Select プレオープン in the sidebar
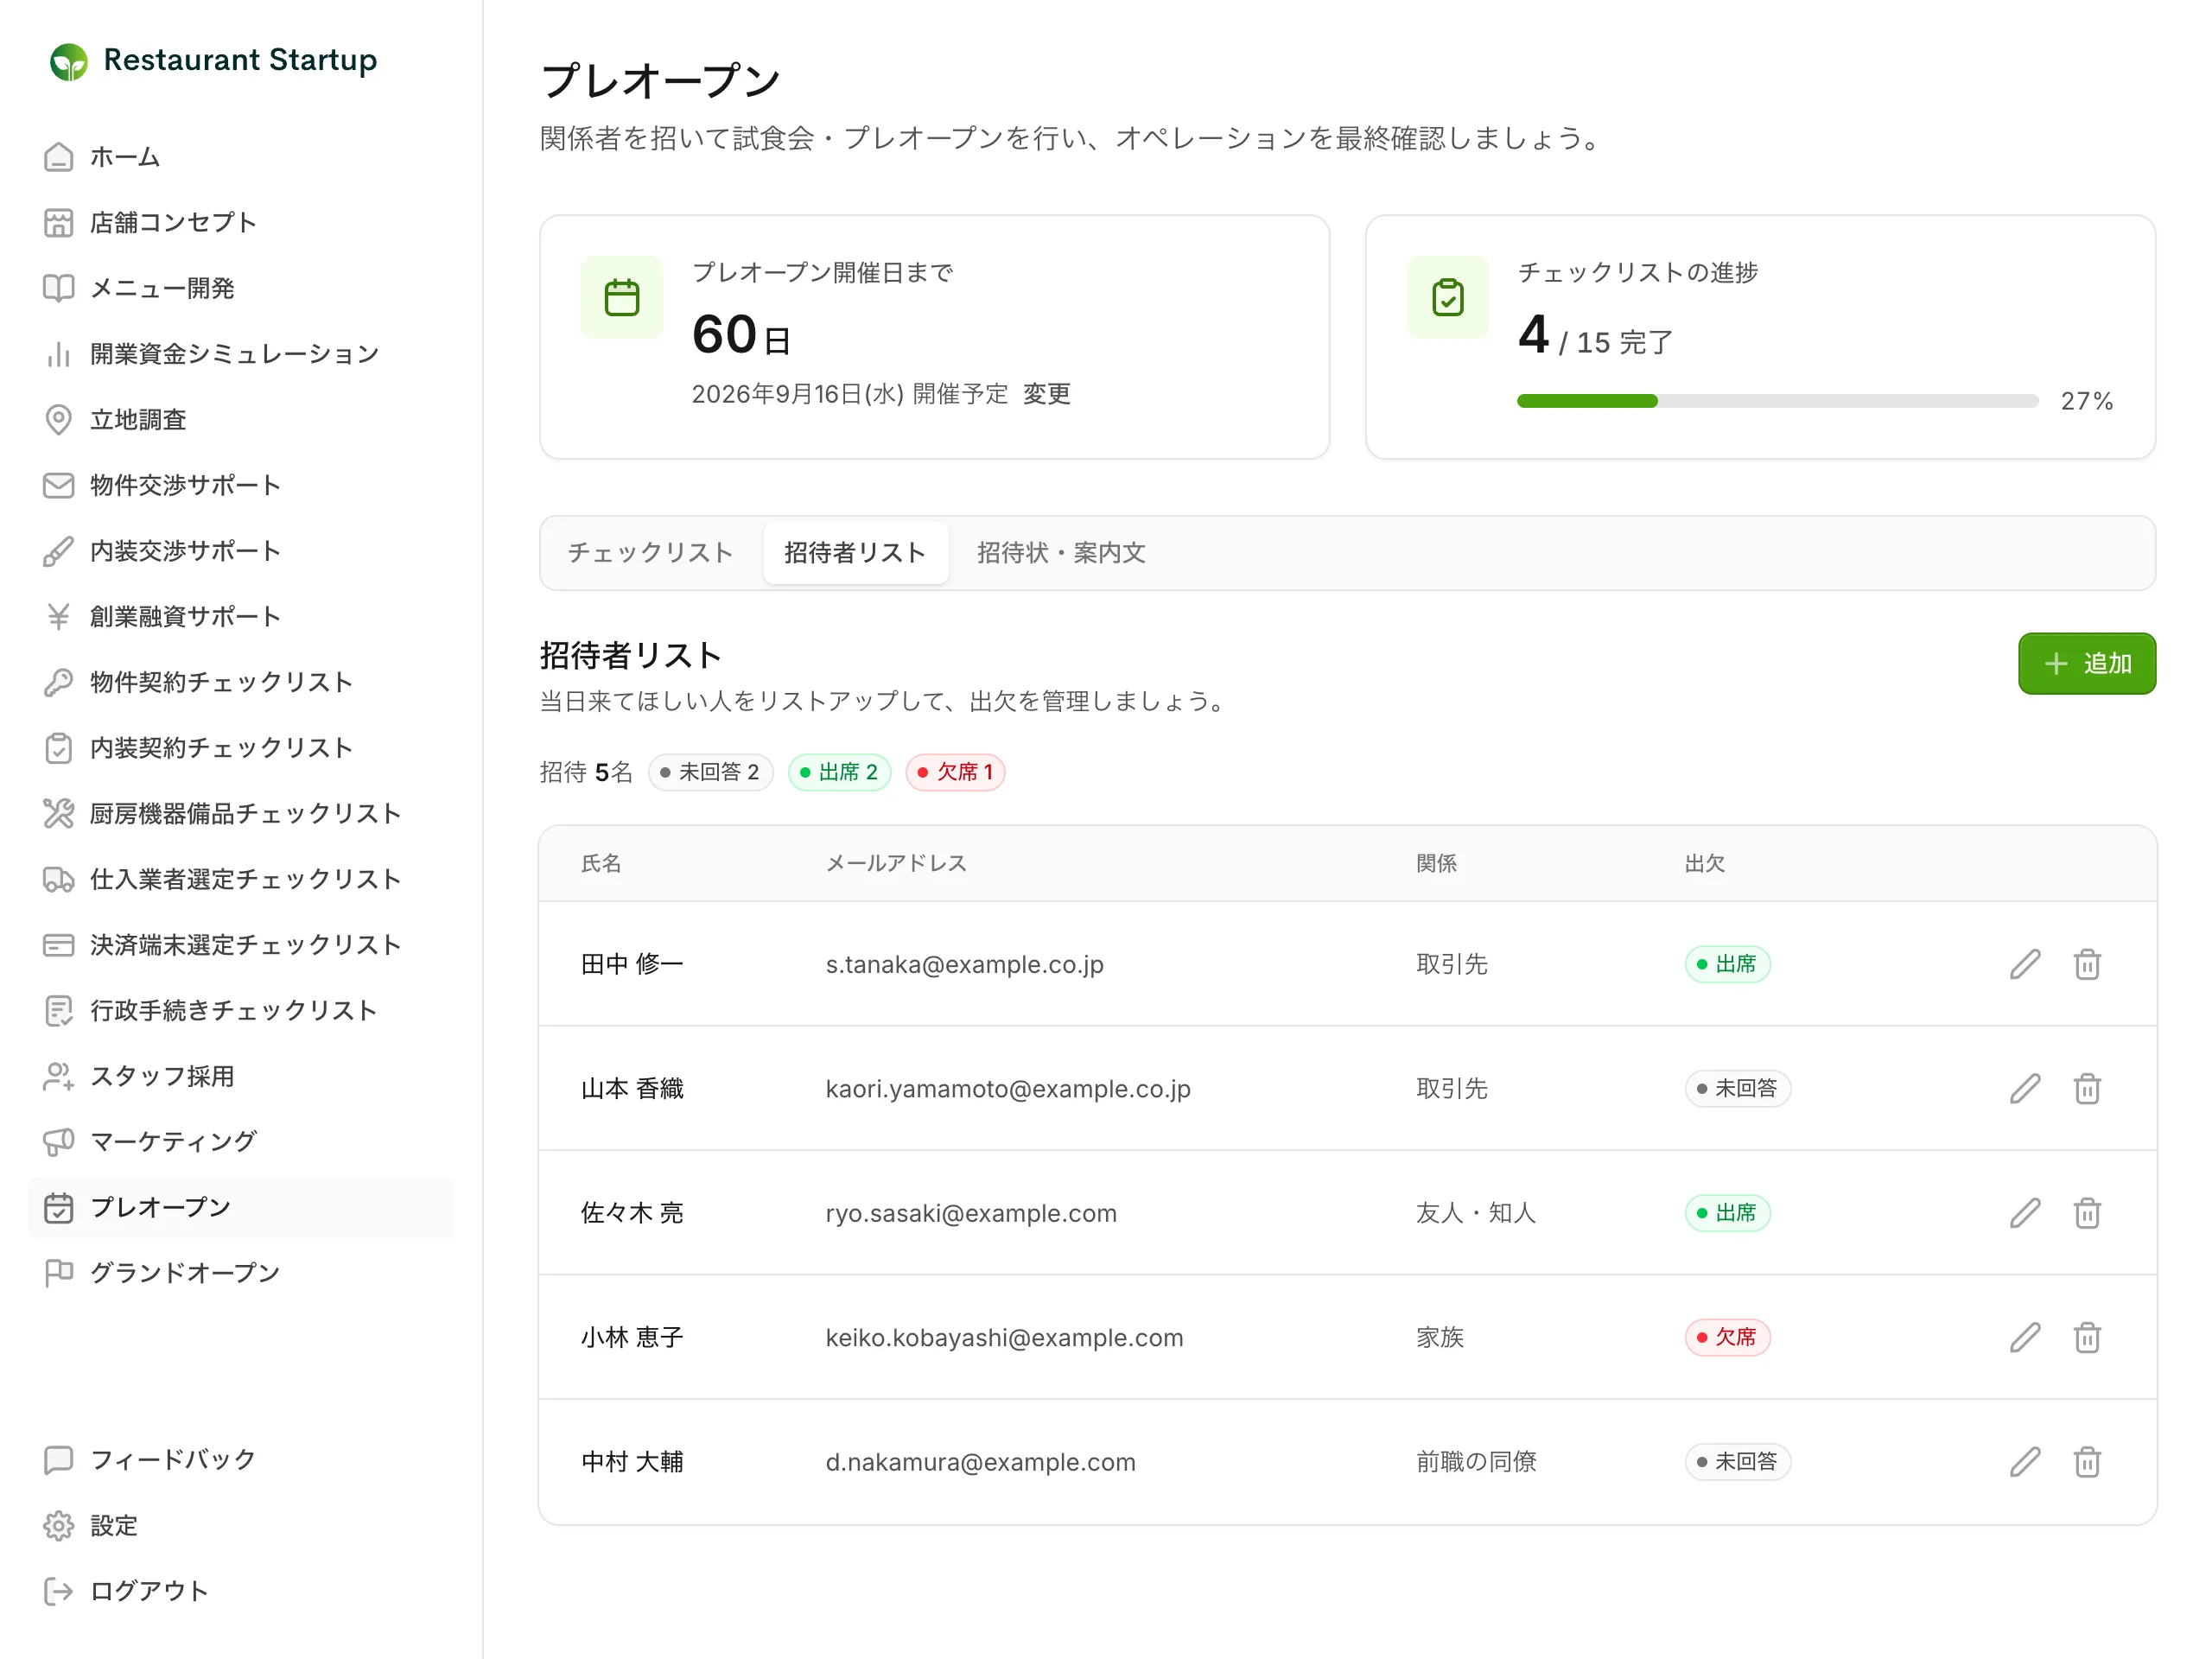2212x1659 pixels. [x=242, y=1208]
